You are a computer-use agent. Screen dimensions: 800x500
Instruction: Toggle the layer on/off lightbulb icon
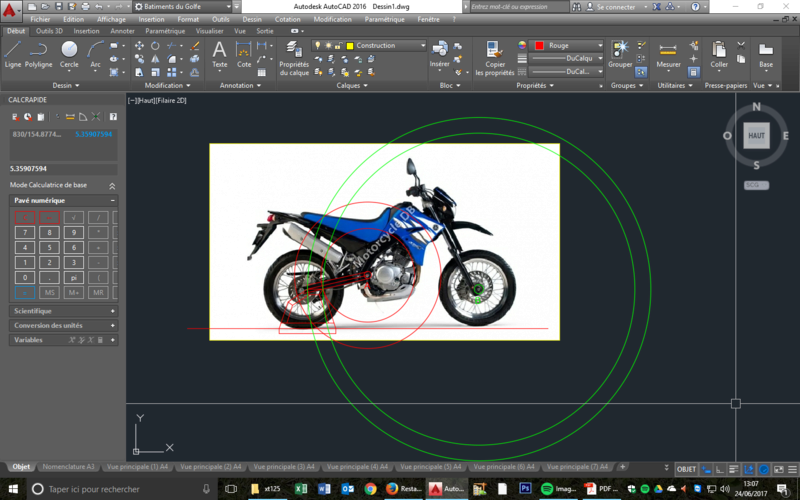pyautogui.click(x=318, y=45)
